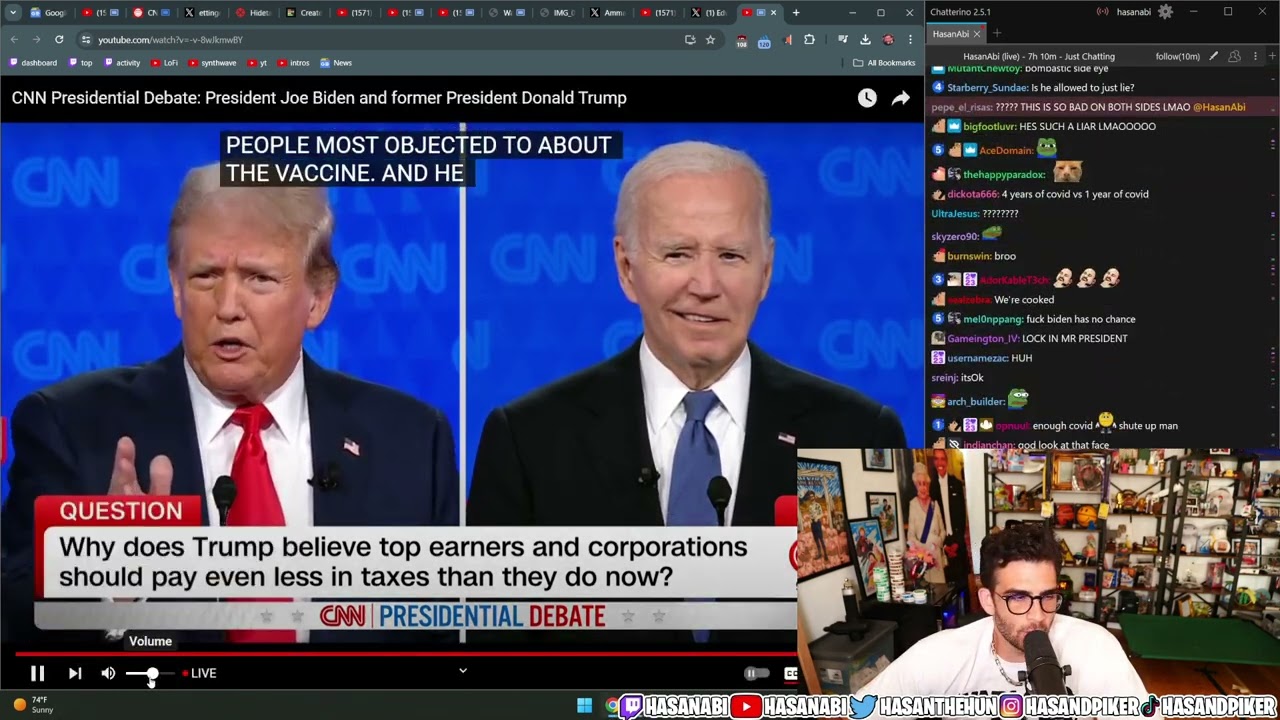
Task: Add a new split with plus icon
Action: pyautogui.click(x=1271, y=56)
